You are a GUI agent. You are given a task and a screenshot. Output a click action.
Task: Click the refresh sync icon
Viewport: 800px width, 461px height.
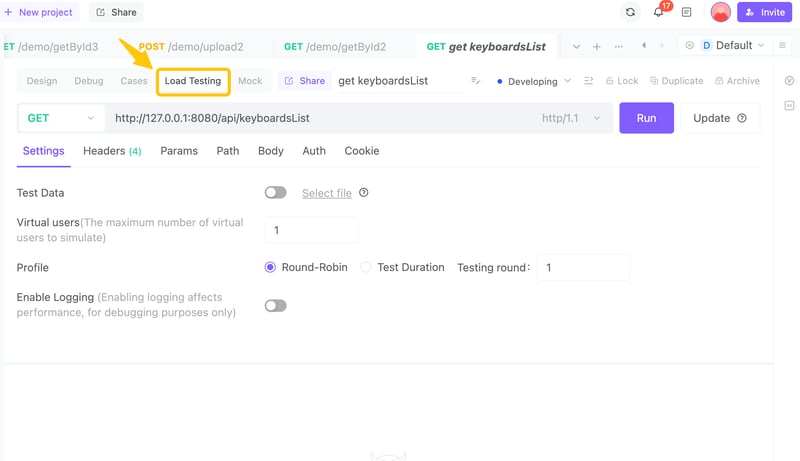coord(630,12)
